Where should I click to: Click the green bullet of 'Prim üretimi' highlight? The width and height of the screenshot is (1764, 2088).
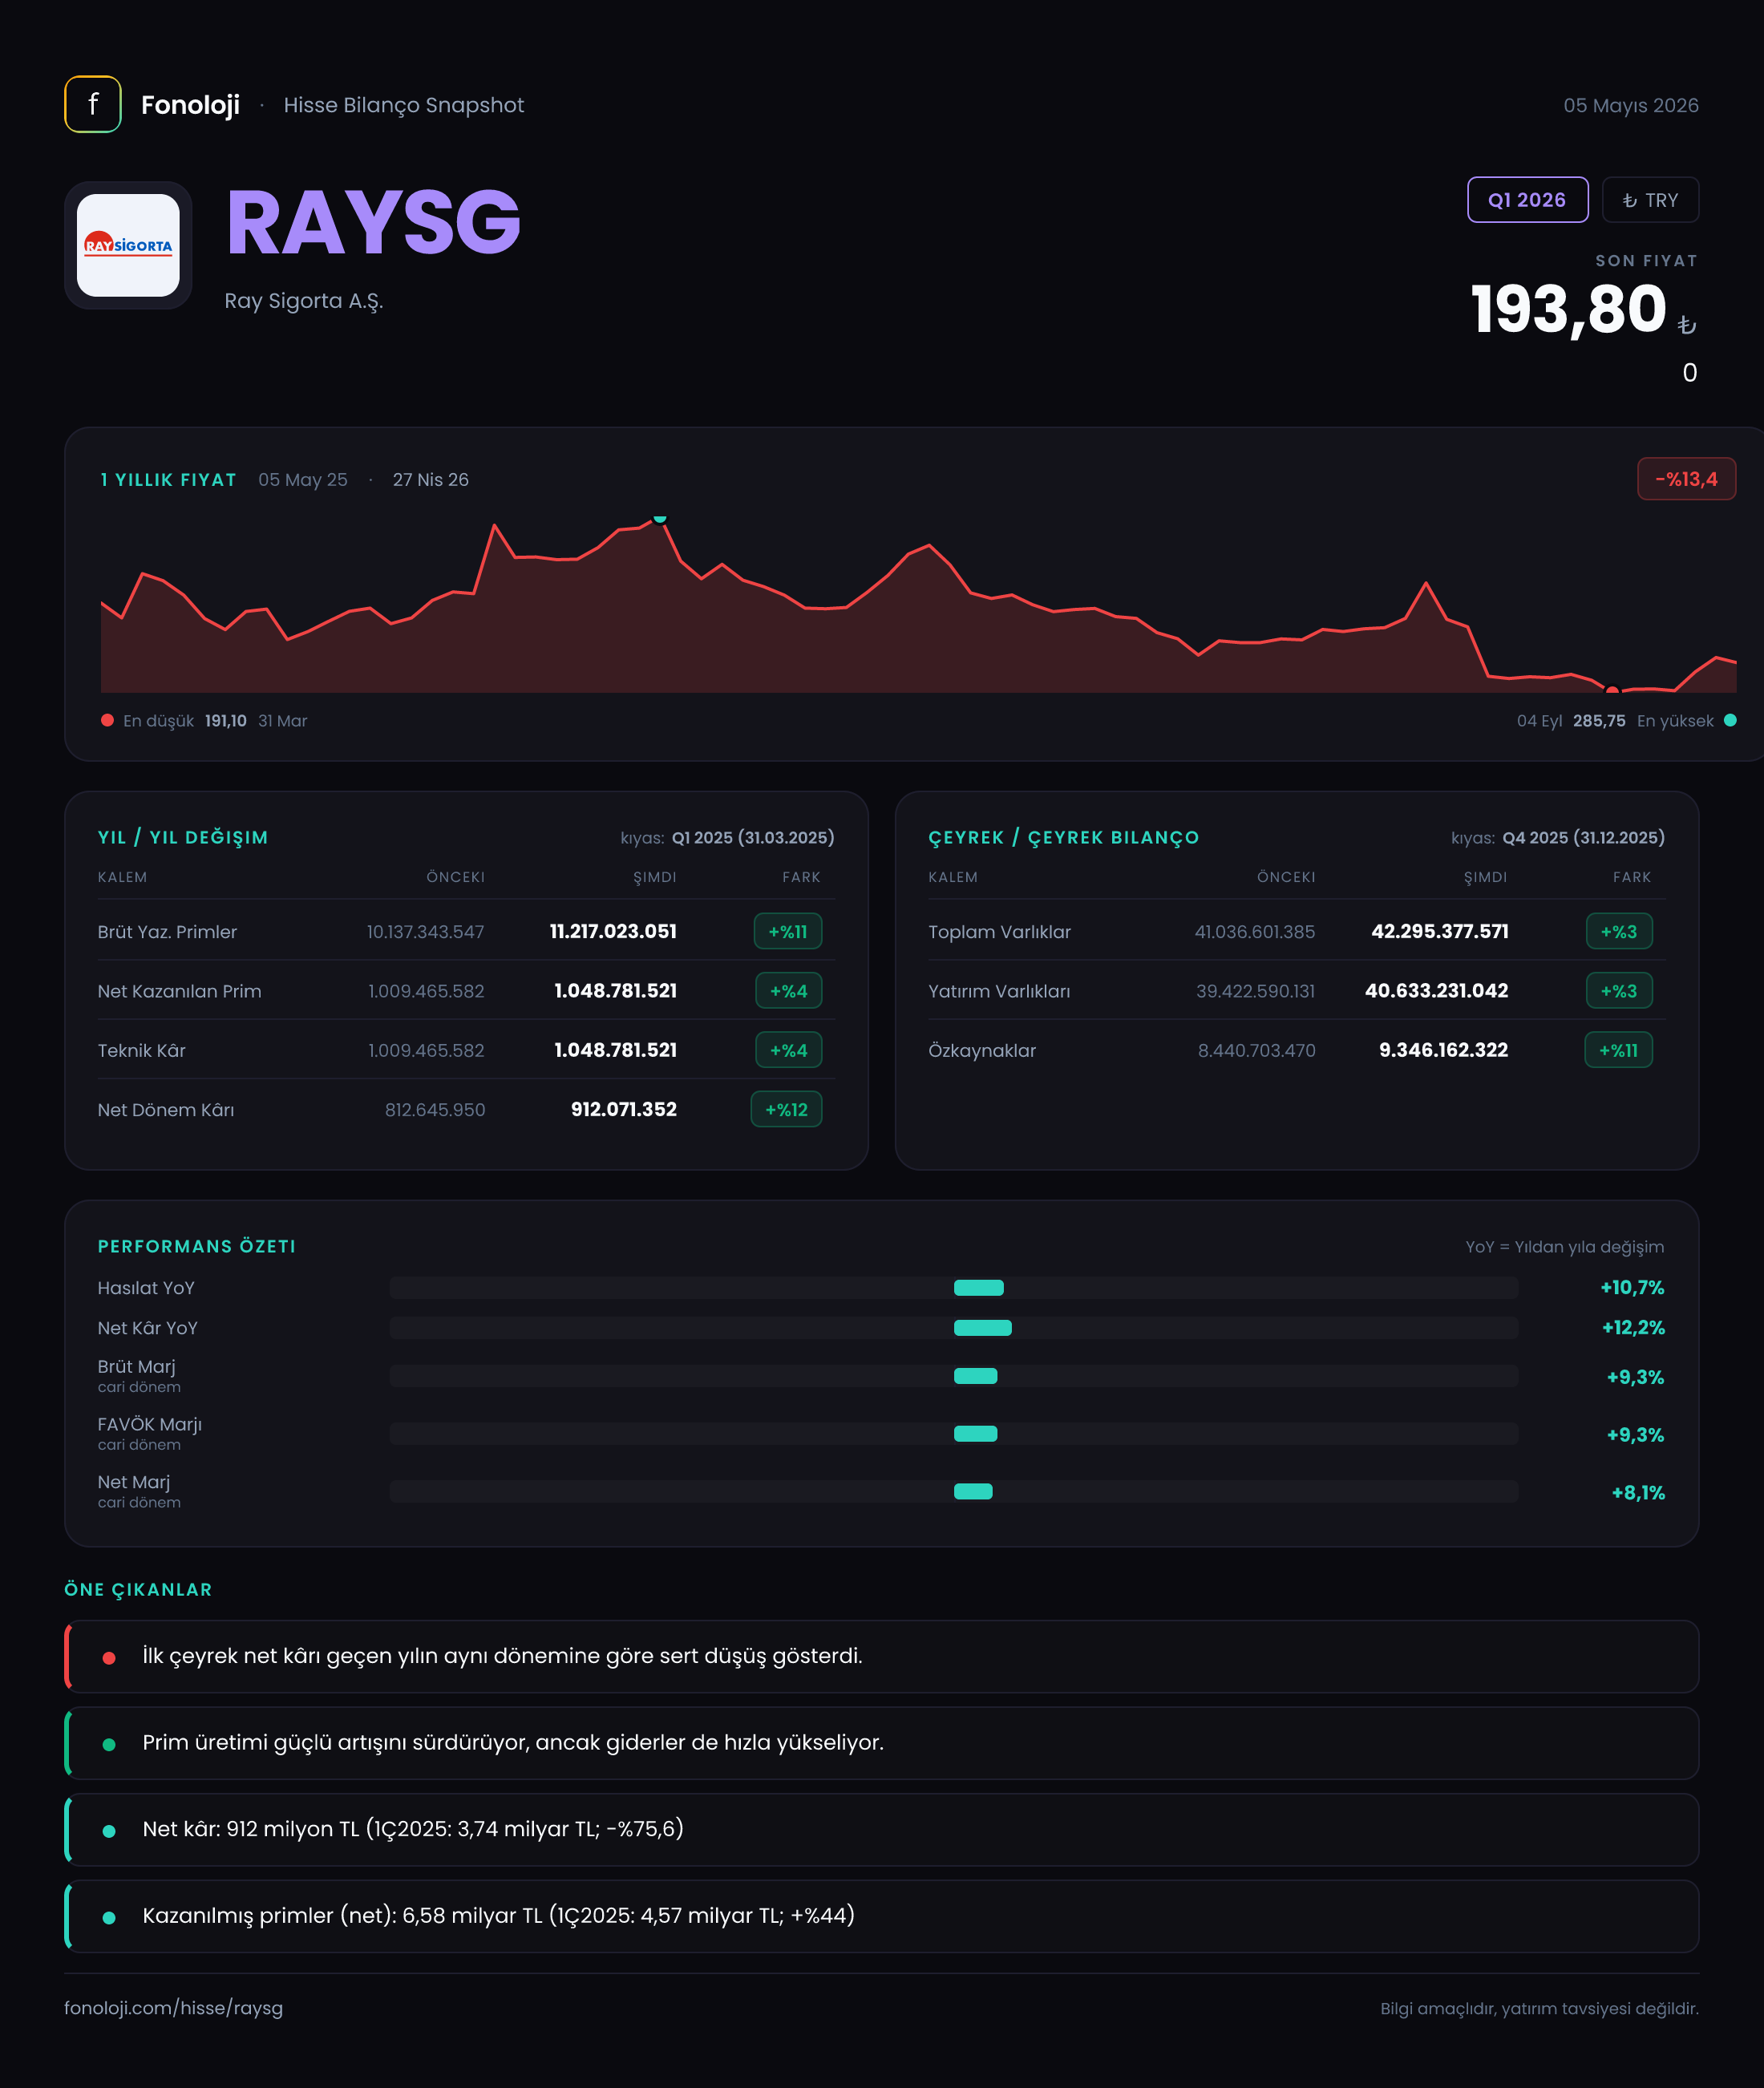point(109,1745)
